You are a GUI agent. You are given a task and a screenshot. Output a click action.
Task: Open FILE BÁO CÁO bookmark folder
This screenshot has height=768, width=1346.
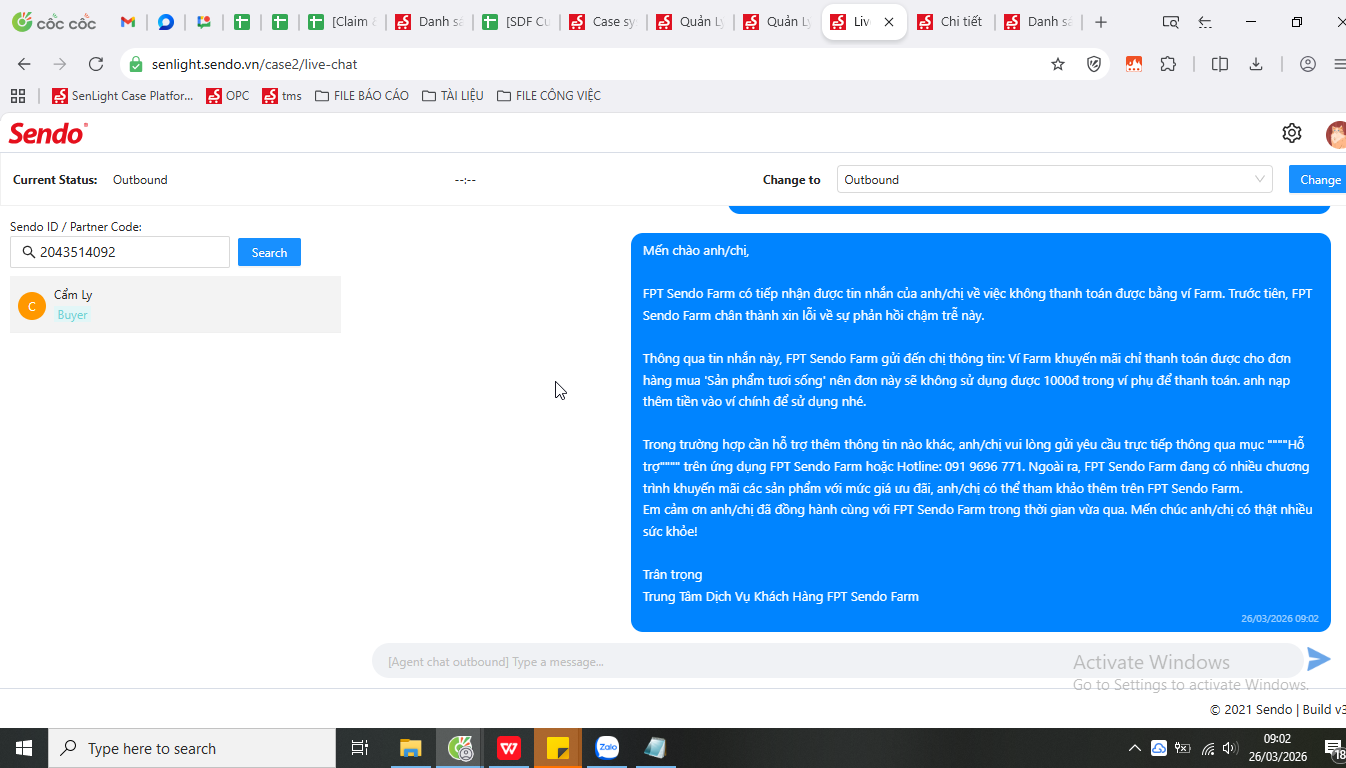tap(361, 96)
